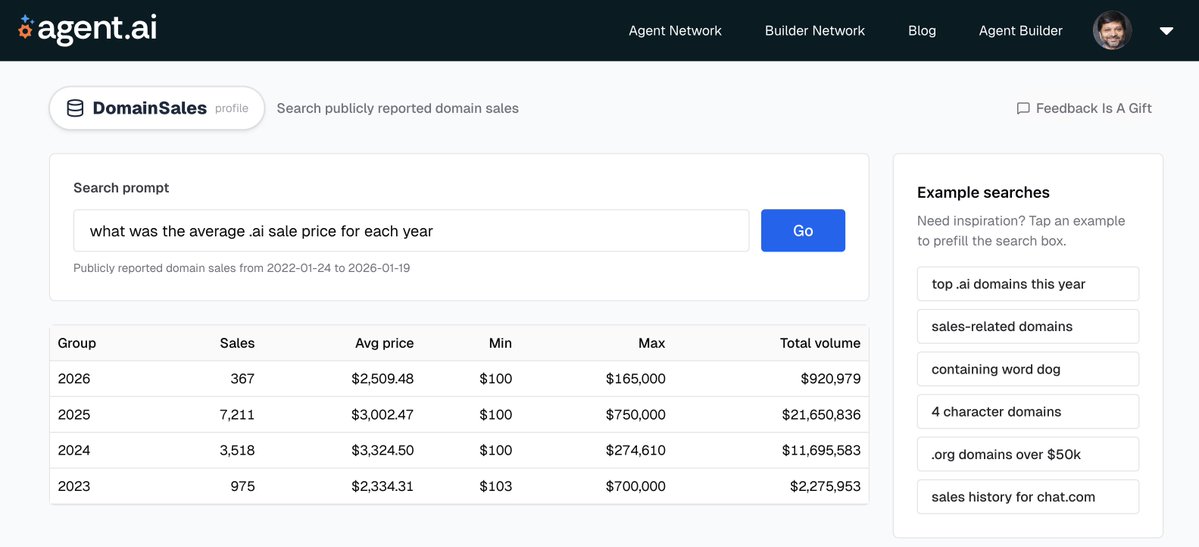The width and height of the screenshot is (1199, 547).
Task: Click the sales count 3,518
Action: [x=237, y=451]
